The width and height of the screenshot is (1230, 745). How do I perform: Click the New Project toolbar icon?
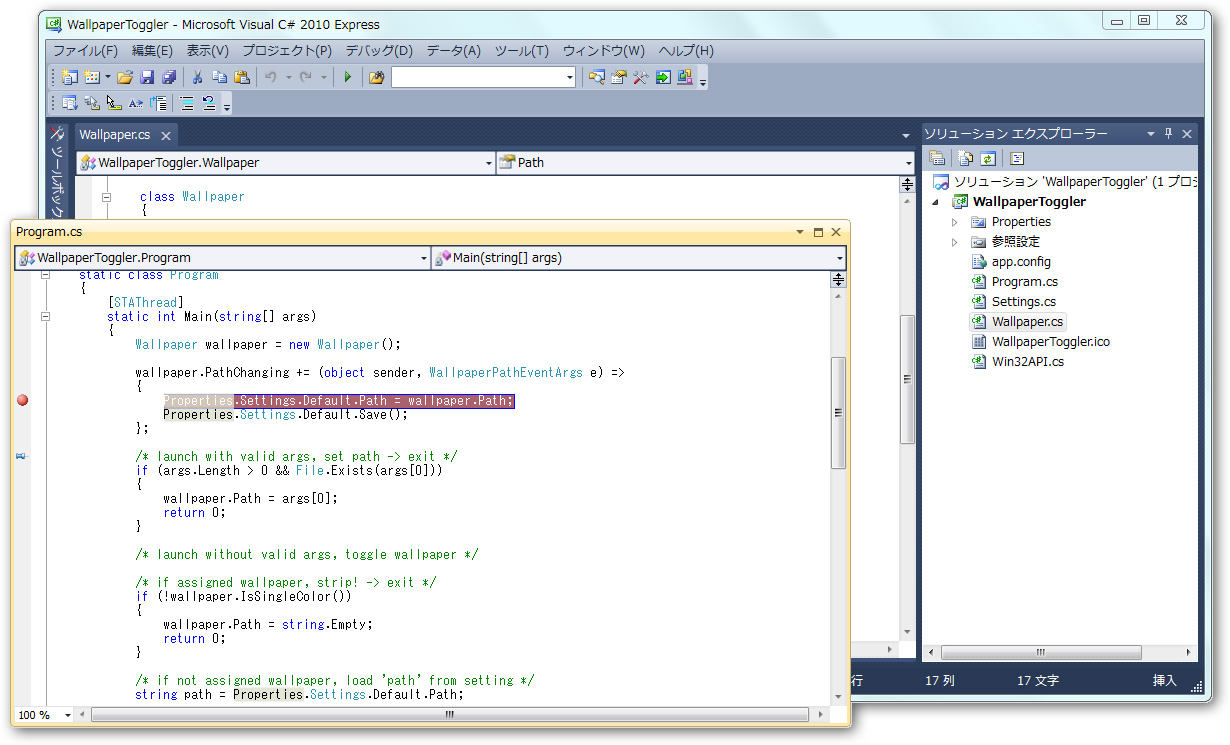click(x=69, y=77)
